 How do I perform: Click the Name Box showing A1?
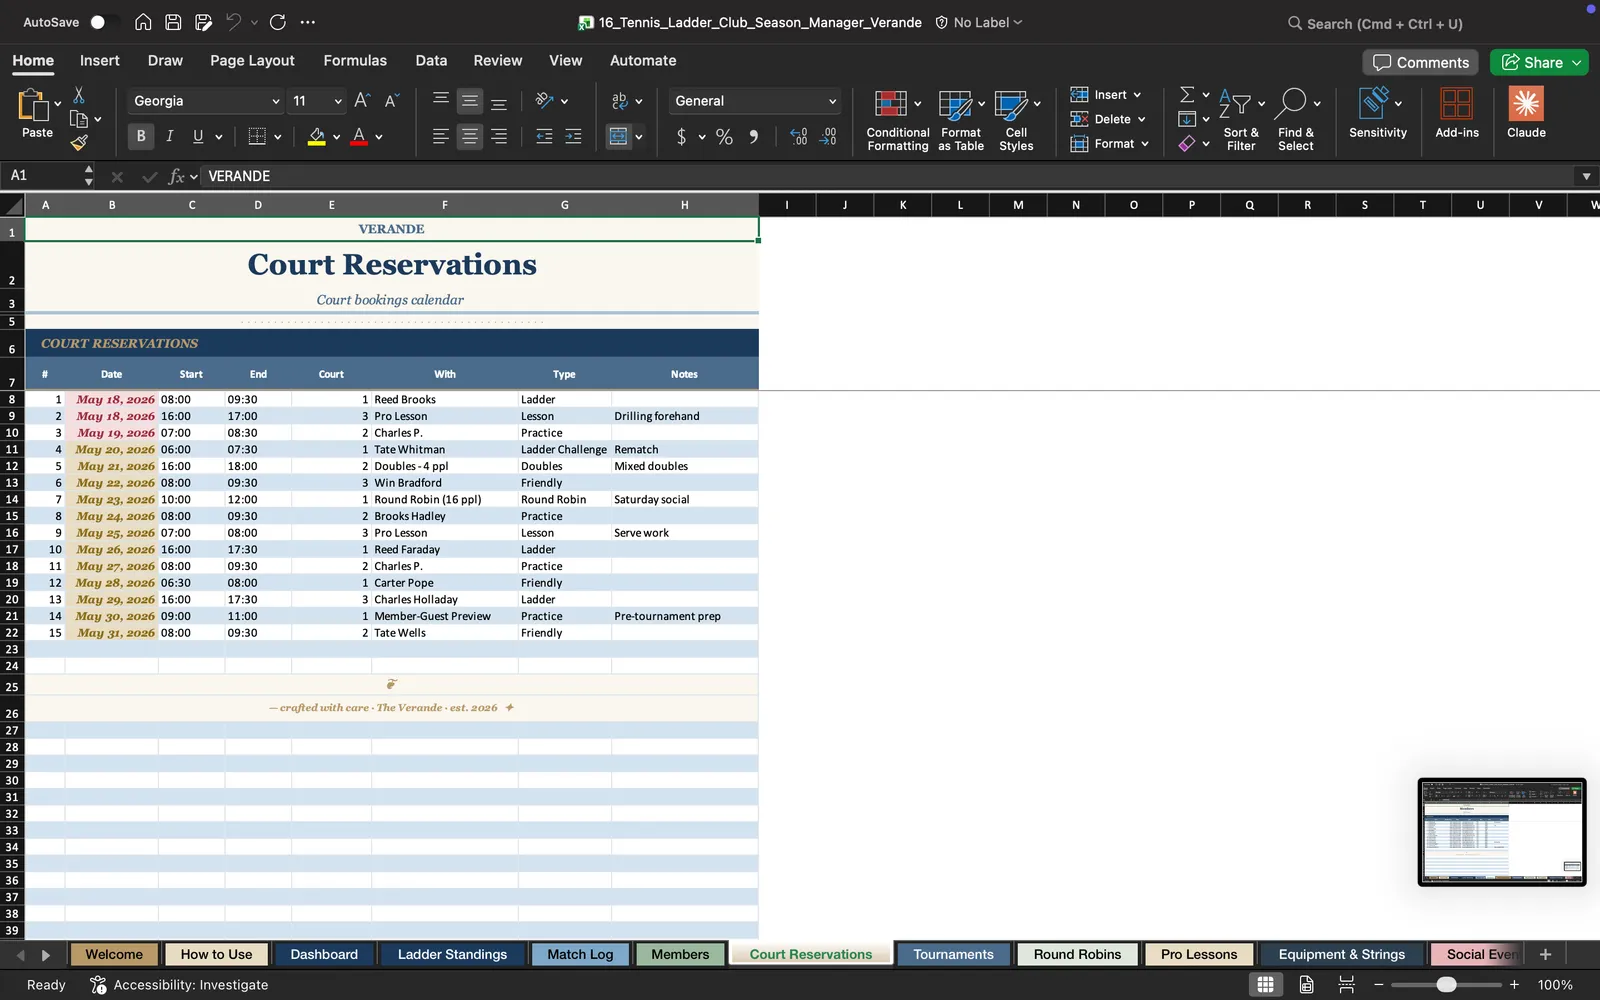45,176
